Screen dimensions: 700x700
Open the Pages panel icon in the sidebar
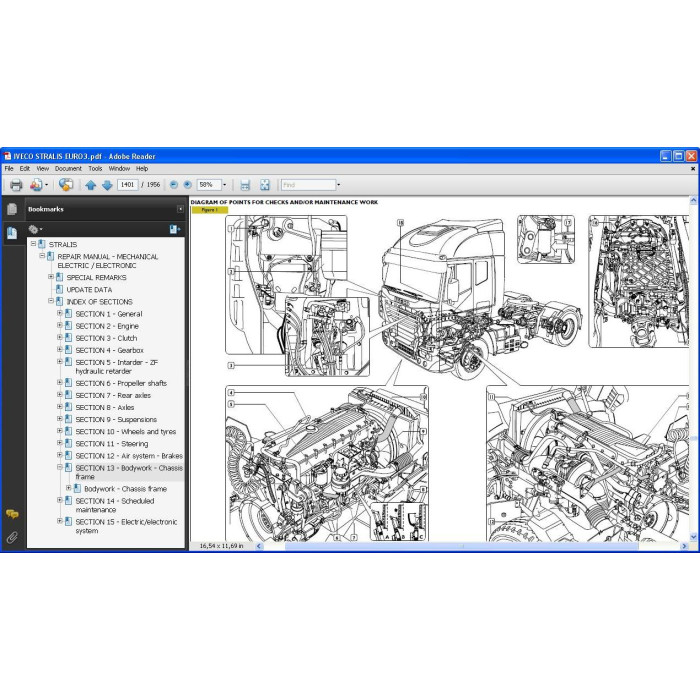pos(12,209)
